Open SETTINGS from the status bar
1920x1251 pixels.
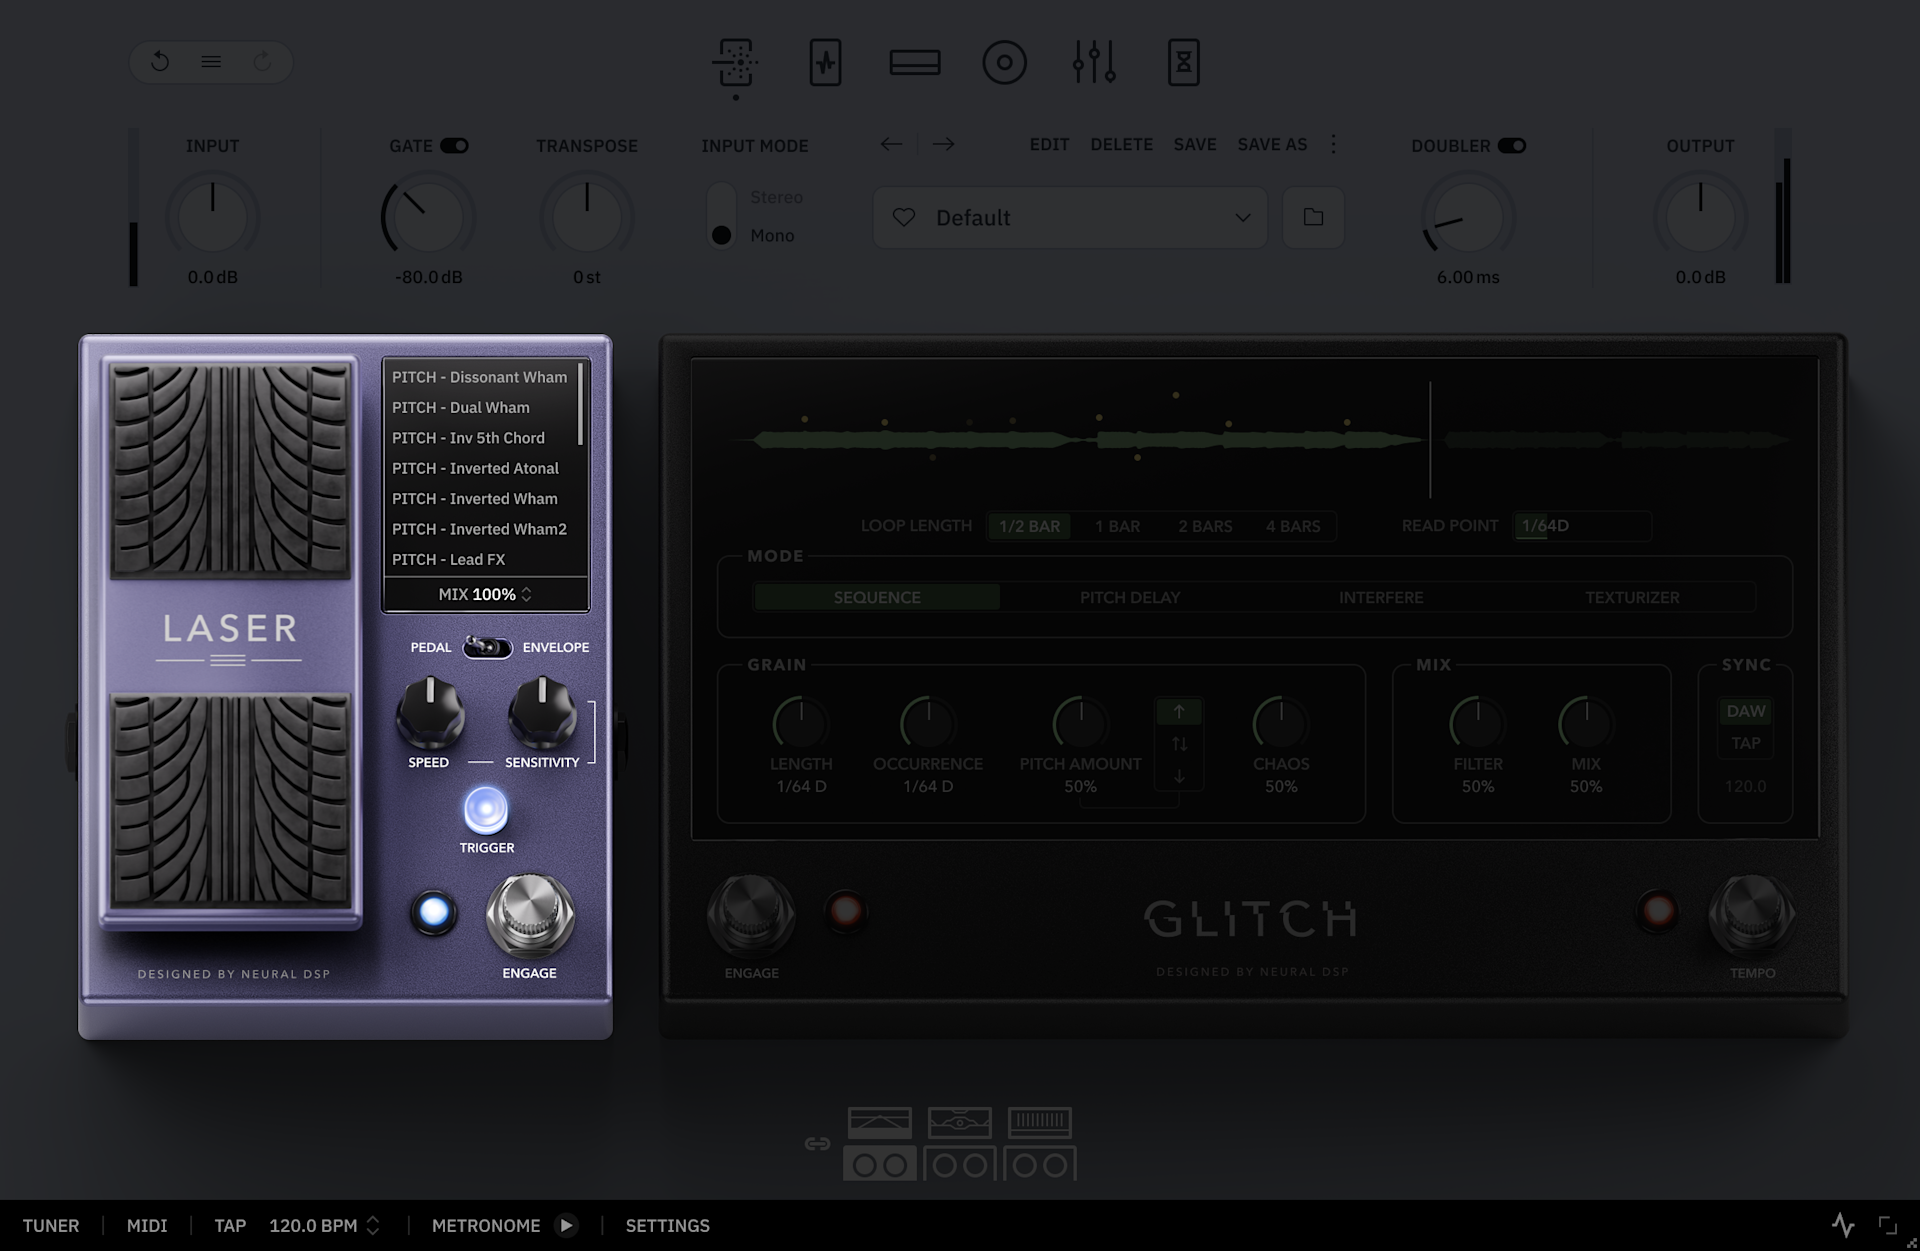[x=668, y=1225]
